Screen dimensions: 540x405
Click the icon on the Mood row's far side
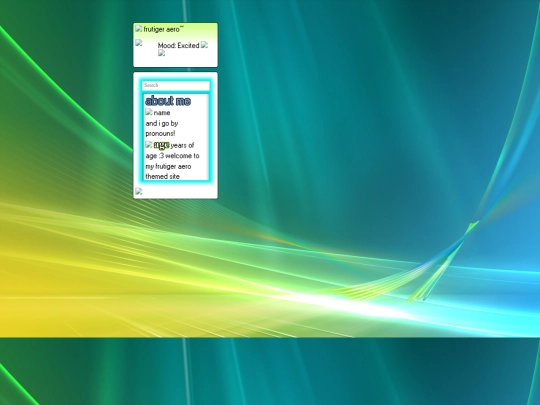click(x=139, y=43)
